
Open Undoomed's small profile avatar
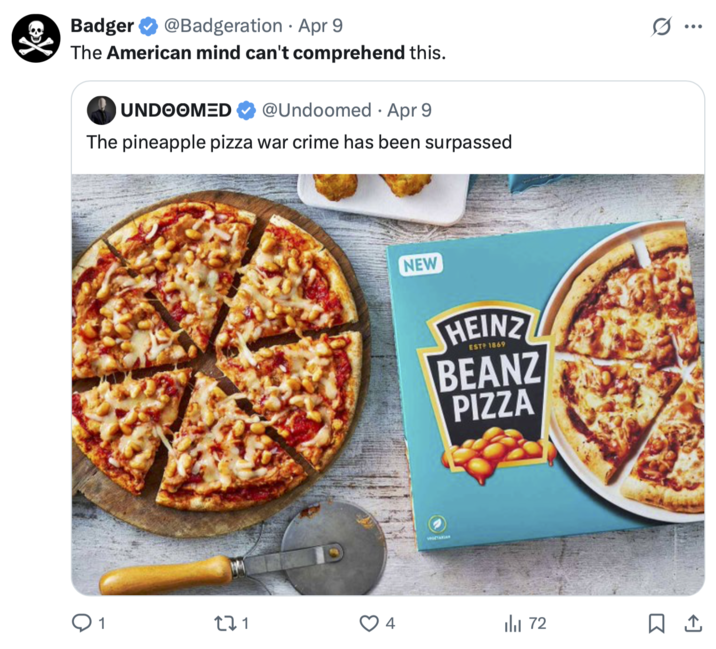[x=101, y=110]
